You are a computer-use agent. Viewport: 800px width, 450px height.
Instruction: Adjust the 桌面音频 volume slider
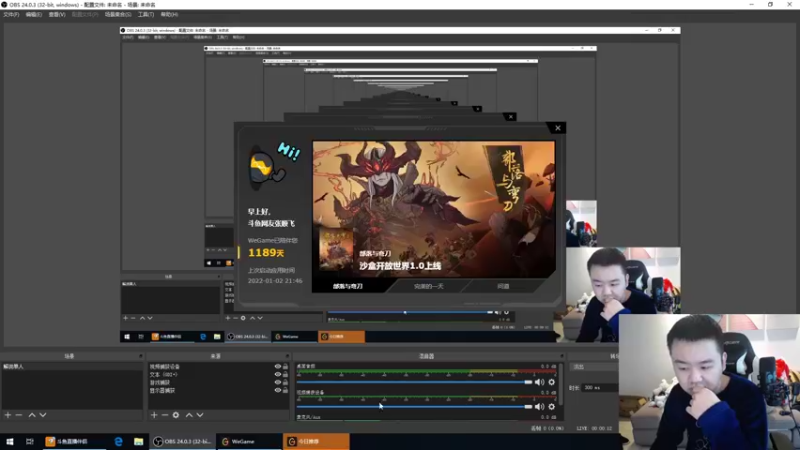pyautogui.click(x=414, y=382)
